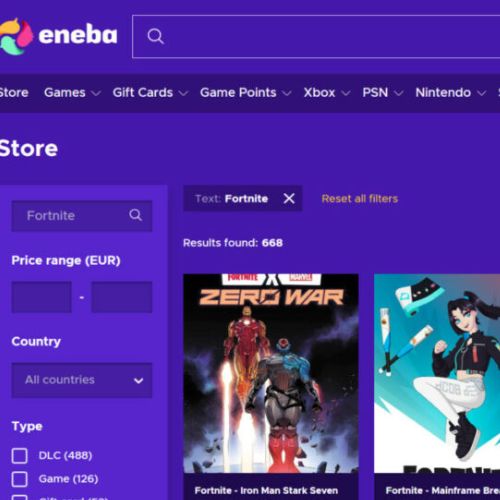500x500 pixels.
Task: Open the Xbox navigation menu
Action: 327,93
